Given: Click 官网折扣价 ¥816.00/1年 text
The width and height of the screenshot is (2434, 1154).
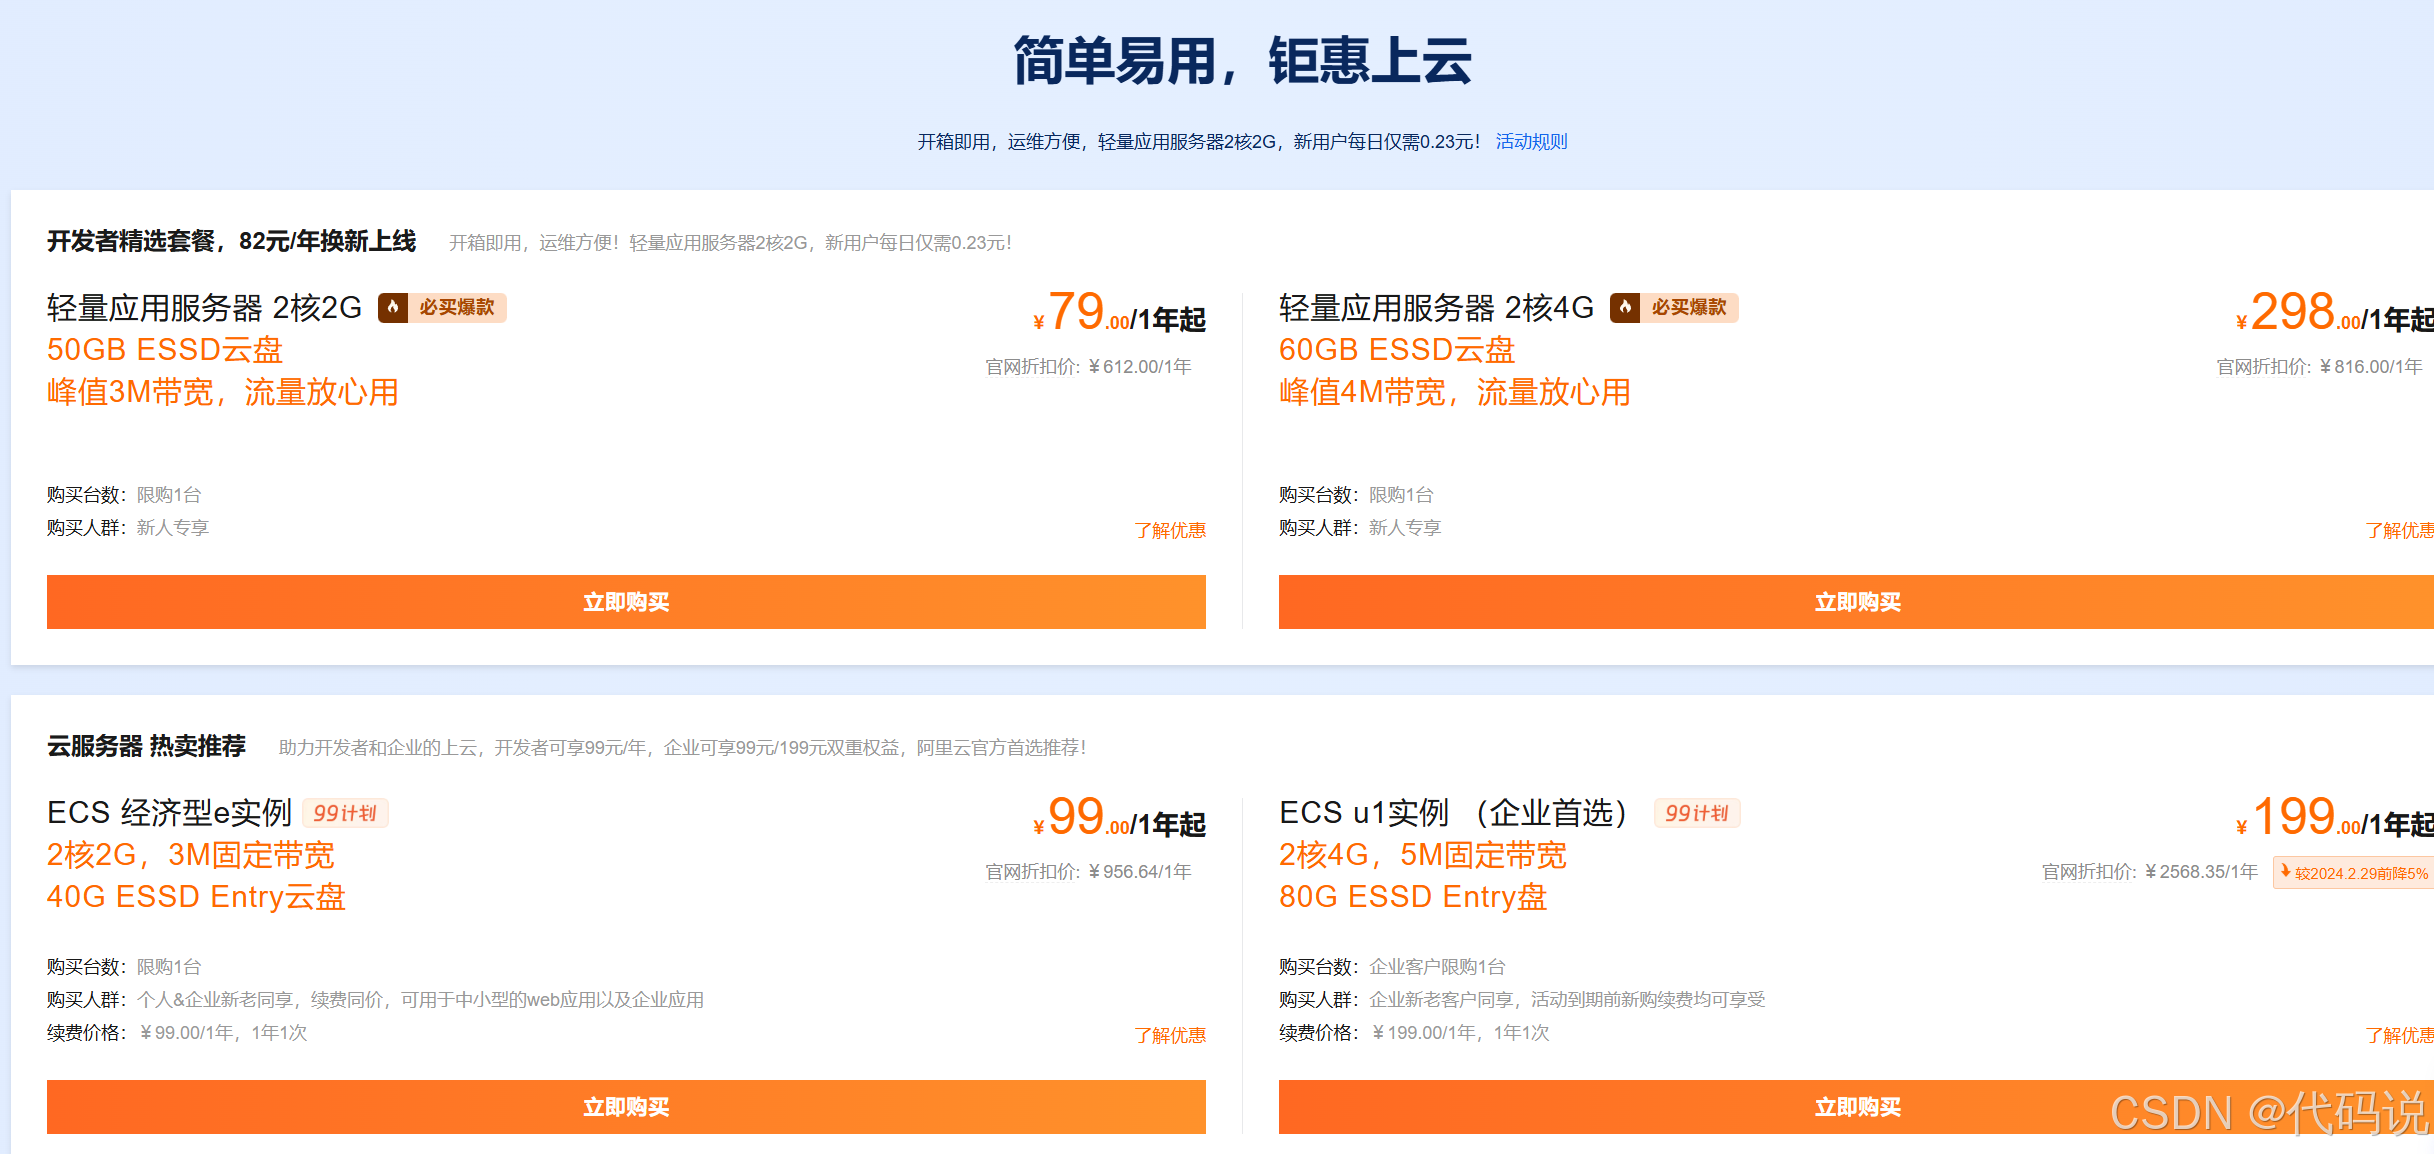Looking at the screenshot, I should [2319, 367].
